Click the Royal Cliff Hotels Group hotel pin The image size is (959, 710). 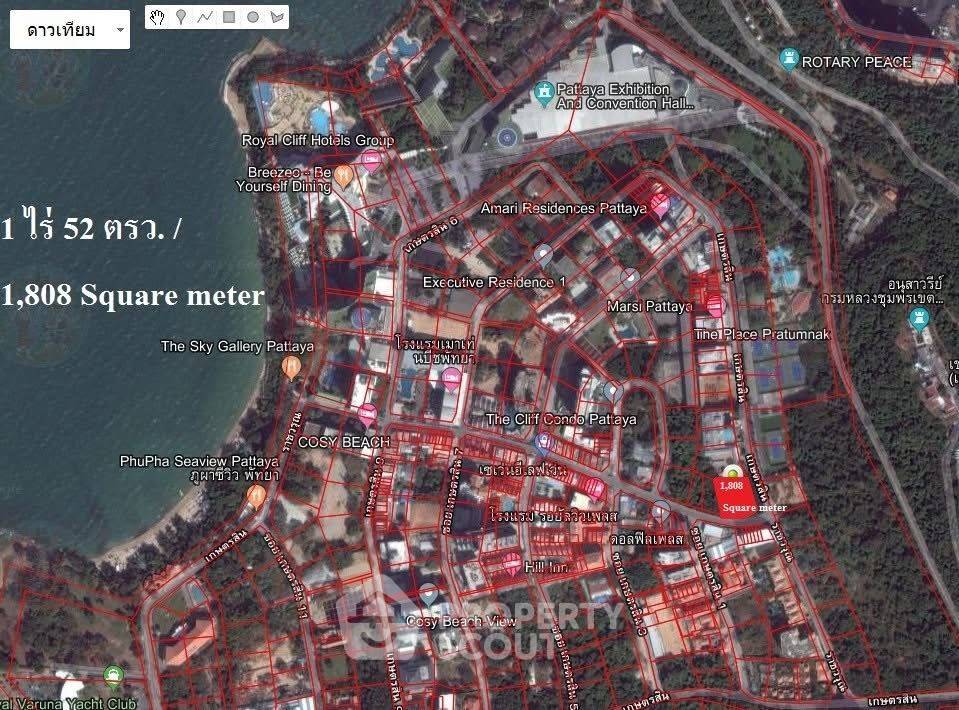pyautogui.click(x=371, y=161)
